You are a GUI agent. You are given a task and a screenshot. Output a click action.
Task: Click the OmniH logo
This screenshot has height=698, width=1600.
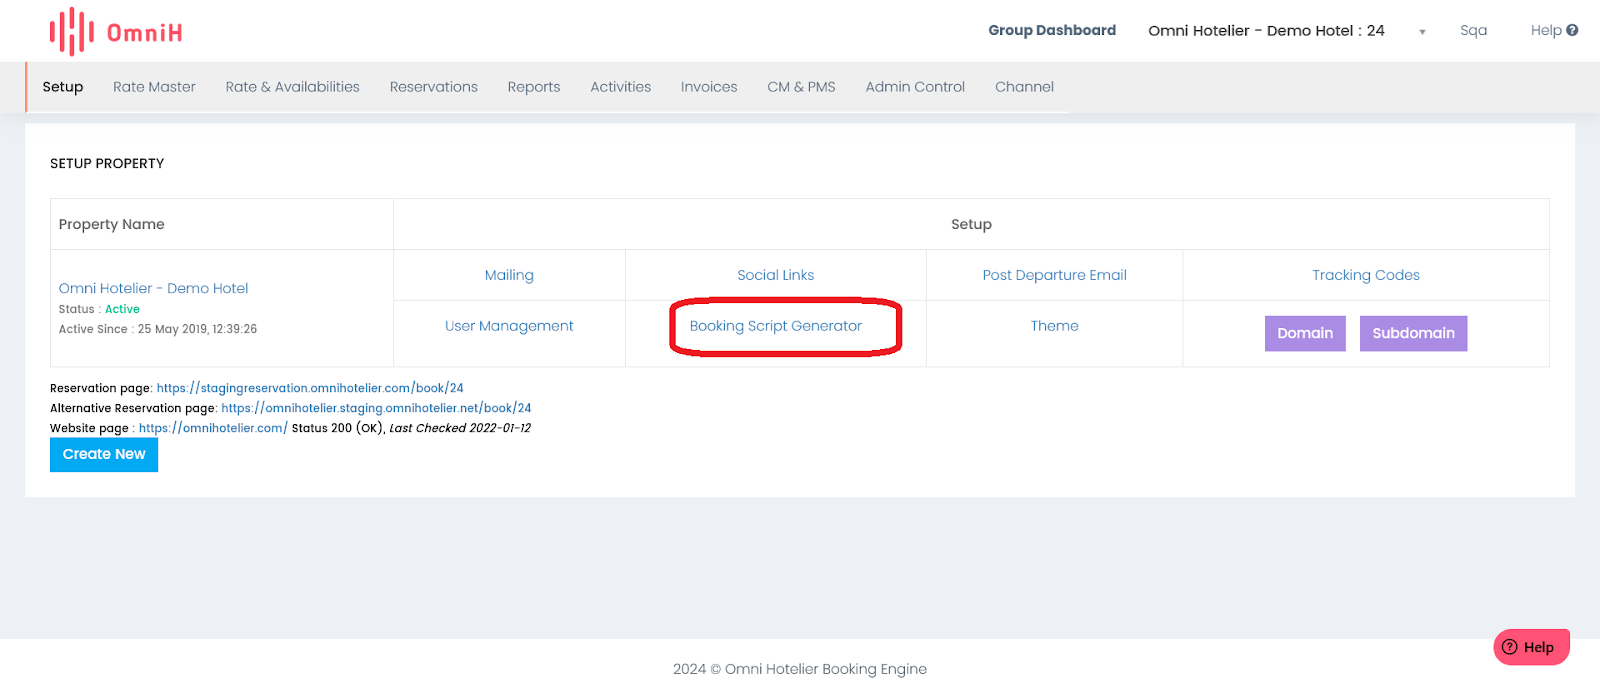[x=116, y=32]
